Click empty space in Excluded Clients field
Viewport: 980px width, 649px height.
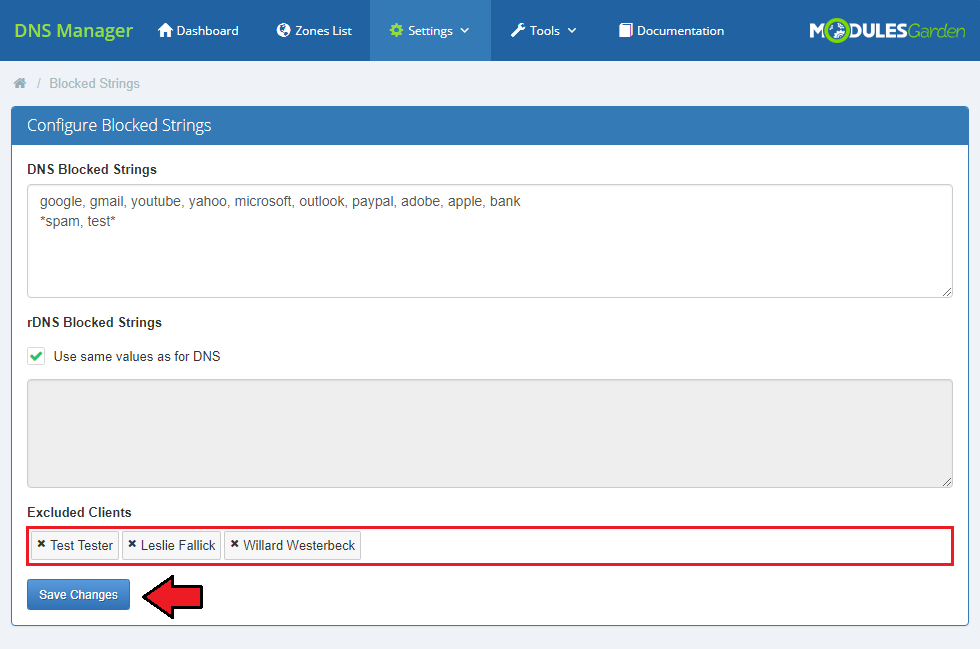point(650,546)
